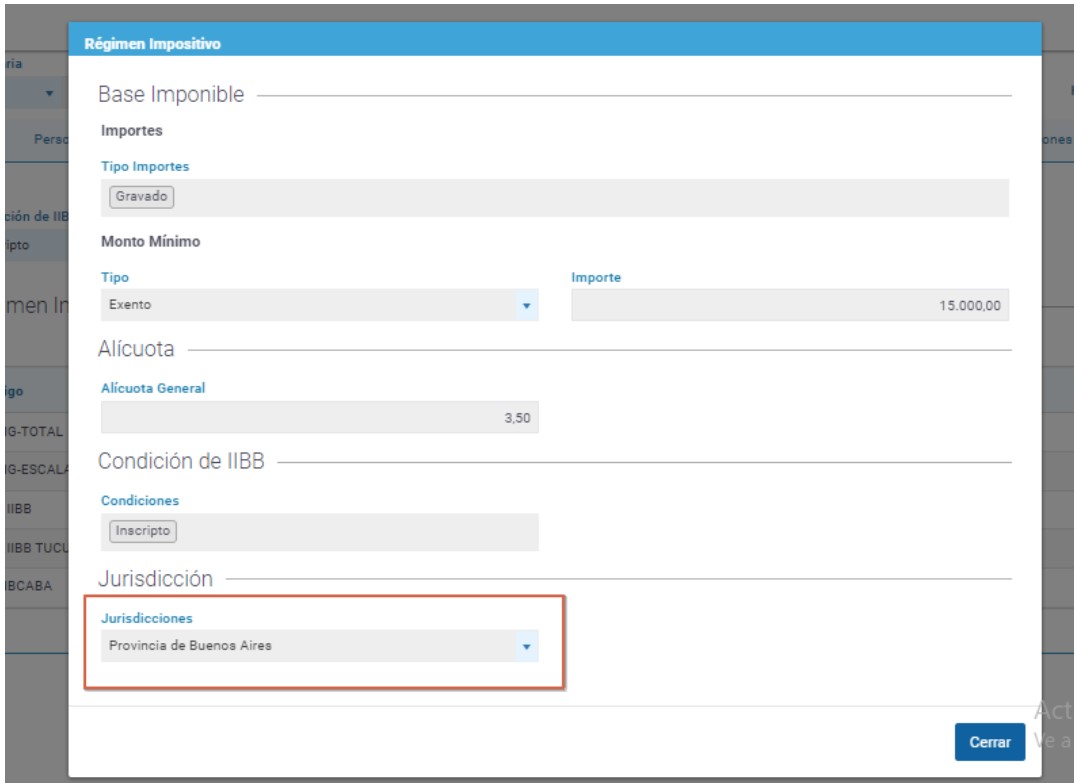Open the Tipo dropdown showing Exento
1077x783 pixels.
319,305
